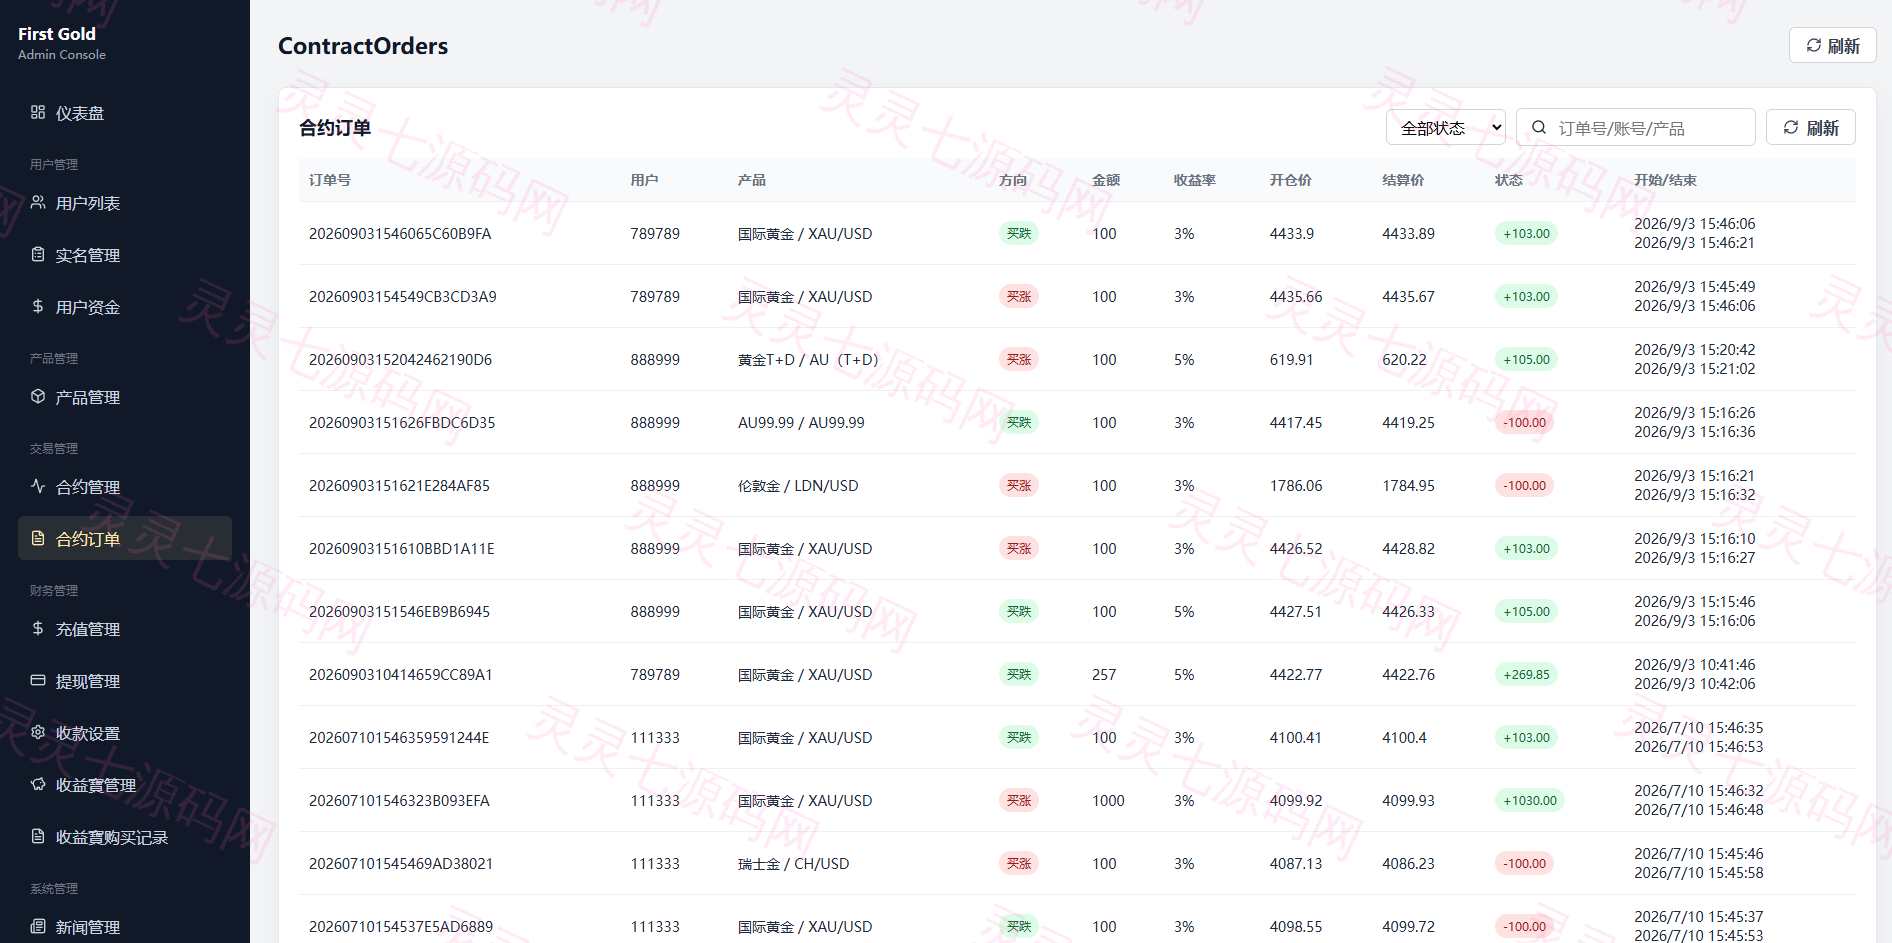The height and width of the screenshot is (943, 1892).
Task: Click the 收益寶购买记录 document icon
Action: coord(38,836)
